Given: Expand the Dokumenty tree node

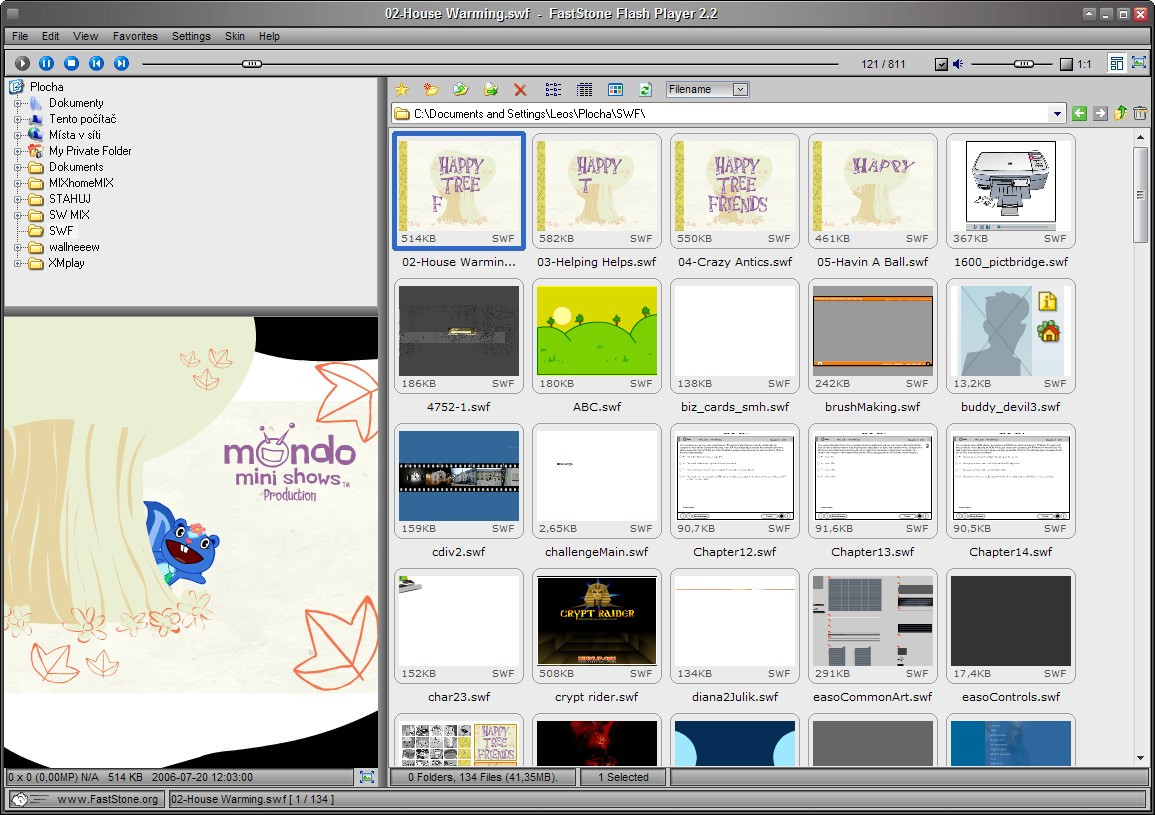Looking at the screenshot, I should (18, 103).
